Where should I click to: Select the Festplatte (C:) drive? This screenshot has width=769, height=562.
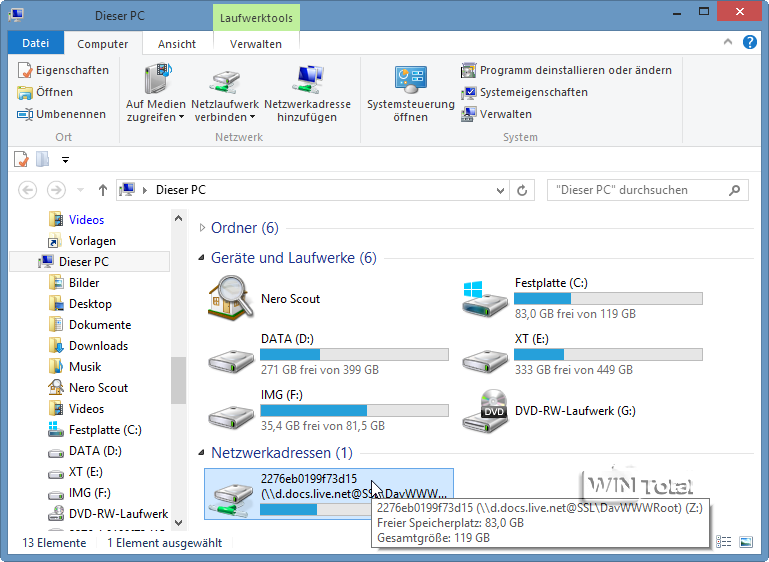click(x=583, y=298)
